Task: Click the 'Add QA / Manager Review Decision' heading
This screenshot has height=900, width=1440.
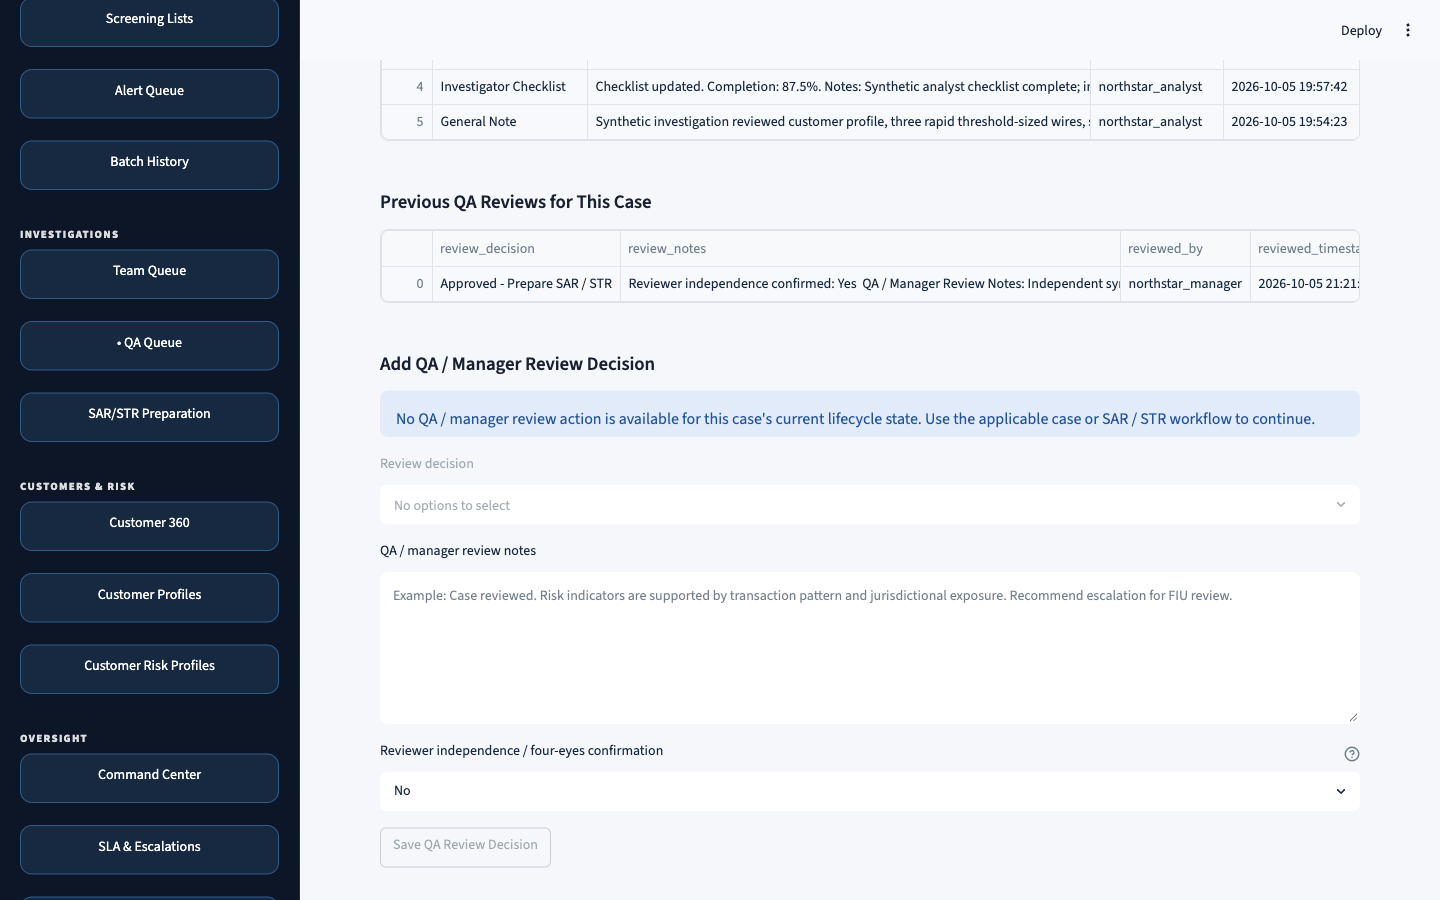Action: tap(517, 364)
